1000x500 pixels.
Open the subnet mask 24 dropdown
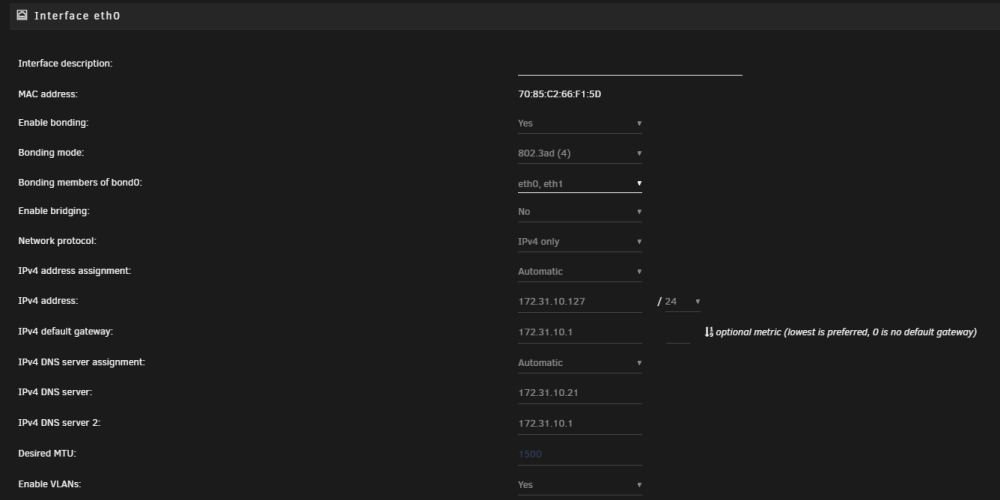coord(682,302)
